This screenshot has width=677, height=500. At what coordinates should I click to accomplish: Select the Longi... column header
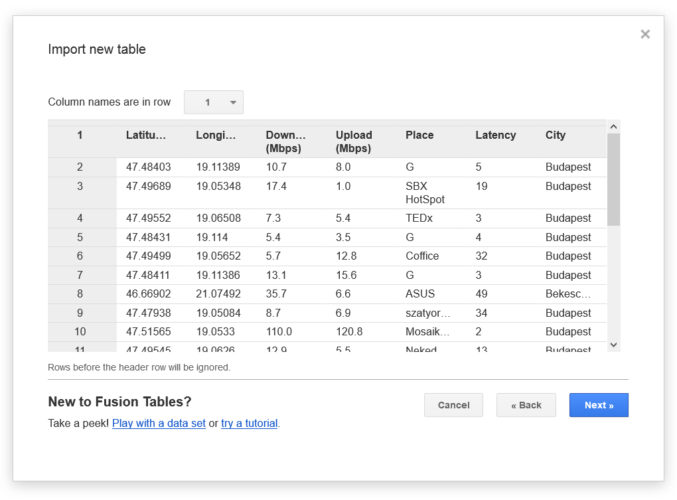click(215, 135)
